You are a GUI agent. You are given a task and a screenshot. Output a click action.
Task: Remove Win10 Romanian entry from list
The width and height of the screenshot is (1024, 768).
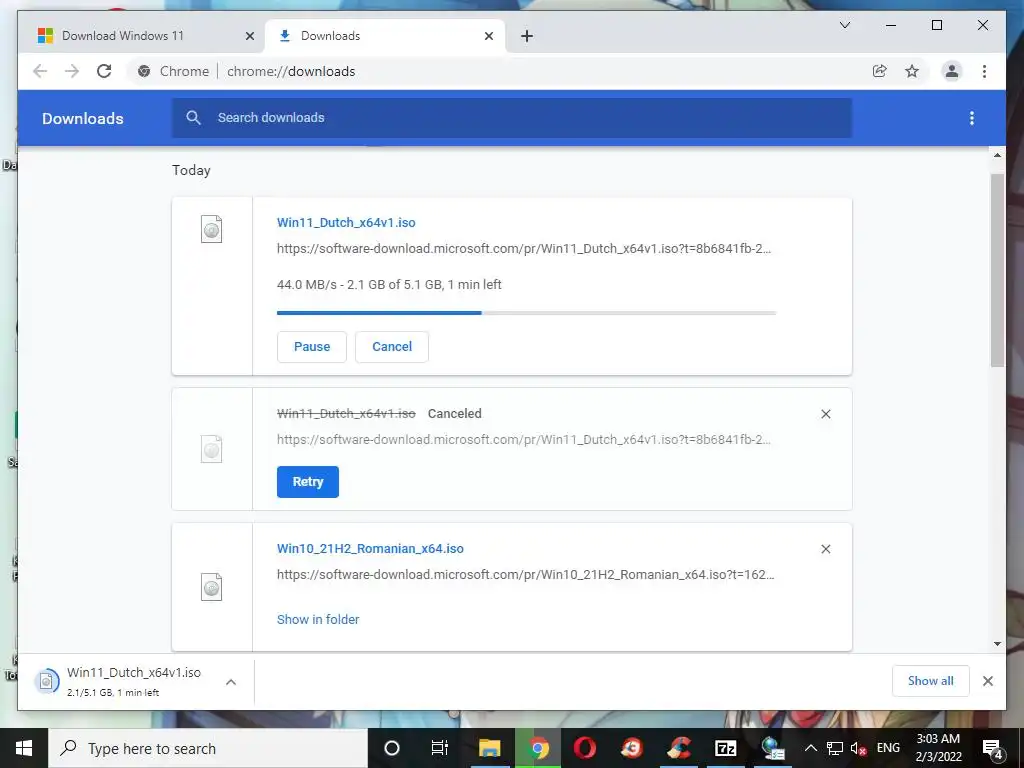(x=825, y=549)
